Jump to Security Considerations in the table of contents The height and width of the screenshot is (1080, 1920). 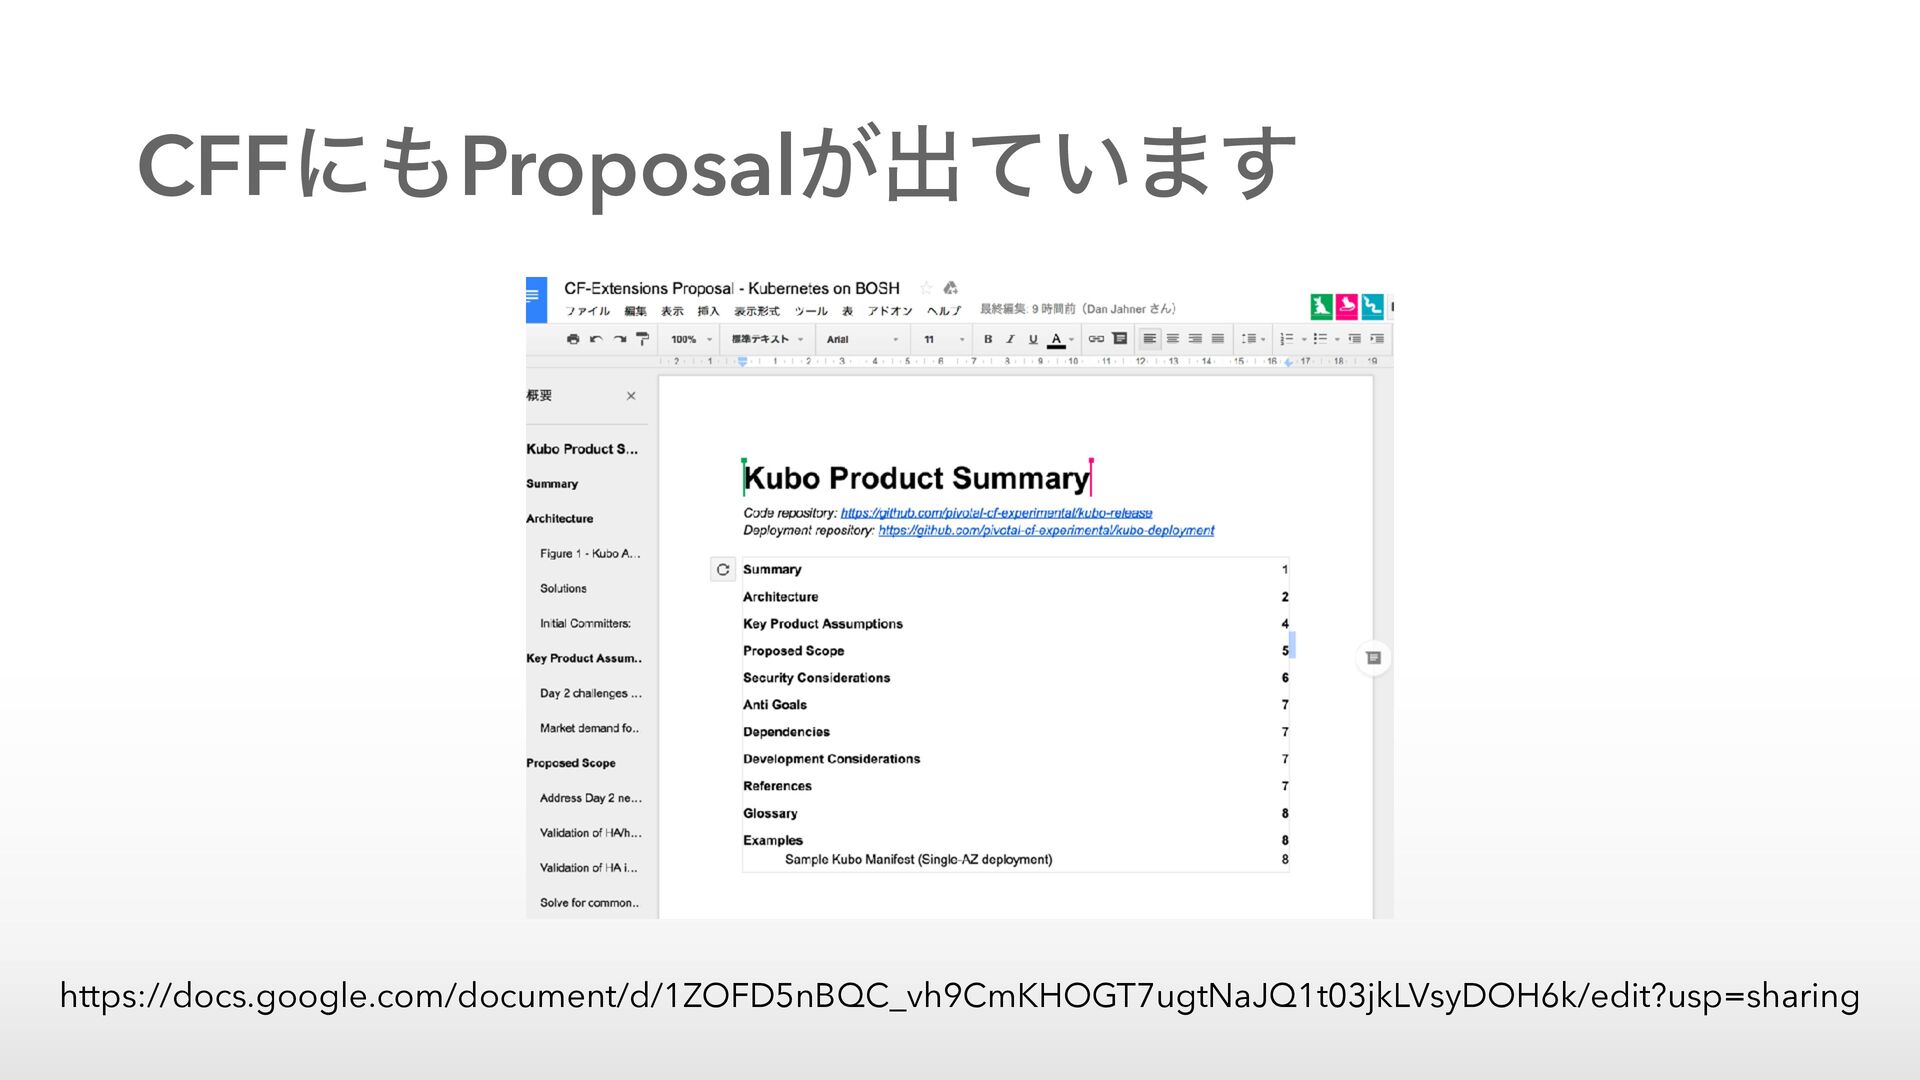(x=816, y=678)
